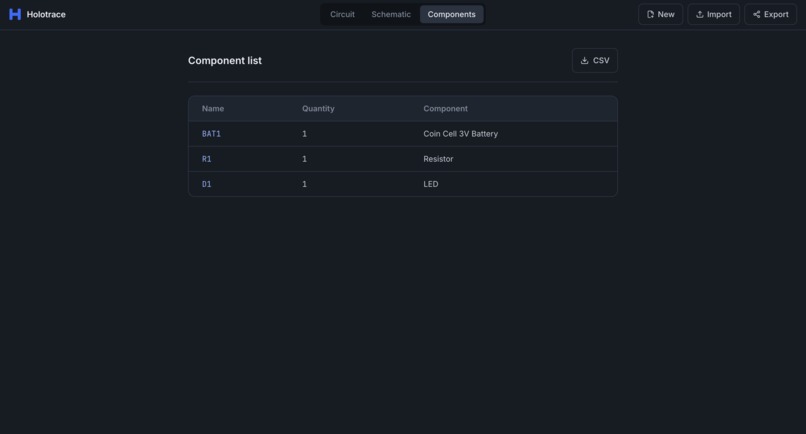Image resolution: width=806 pixels, height=434 pixels.
Task: Click the Name column header
Action: click(x=213, y=108)
